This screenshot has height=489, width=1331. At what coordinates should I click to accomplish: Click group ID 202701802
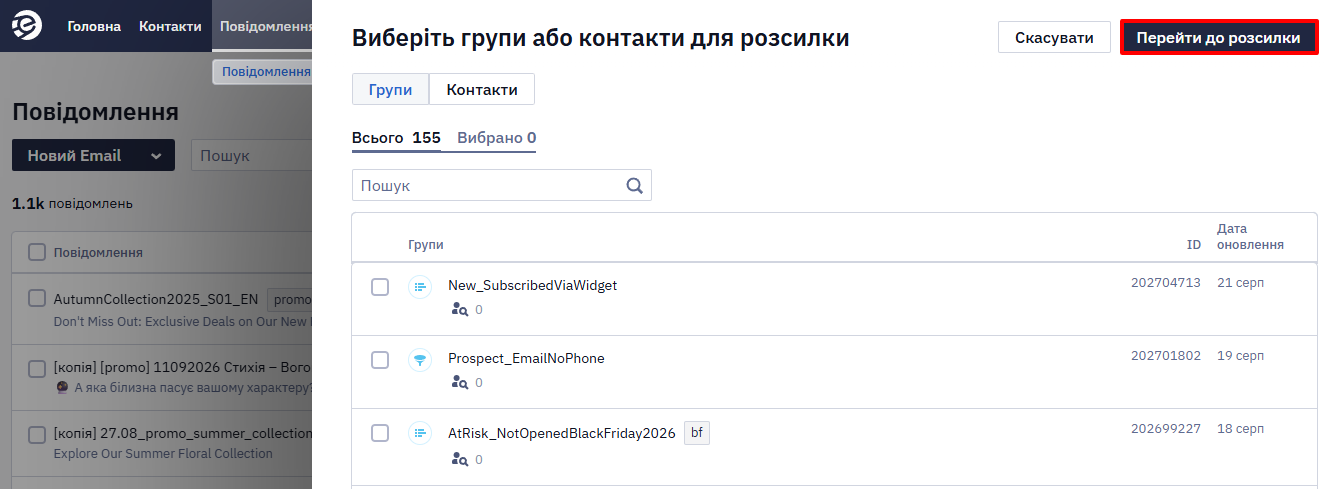(1166, 356)
